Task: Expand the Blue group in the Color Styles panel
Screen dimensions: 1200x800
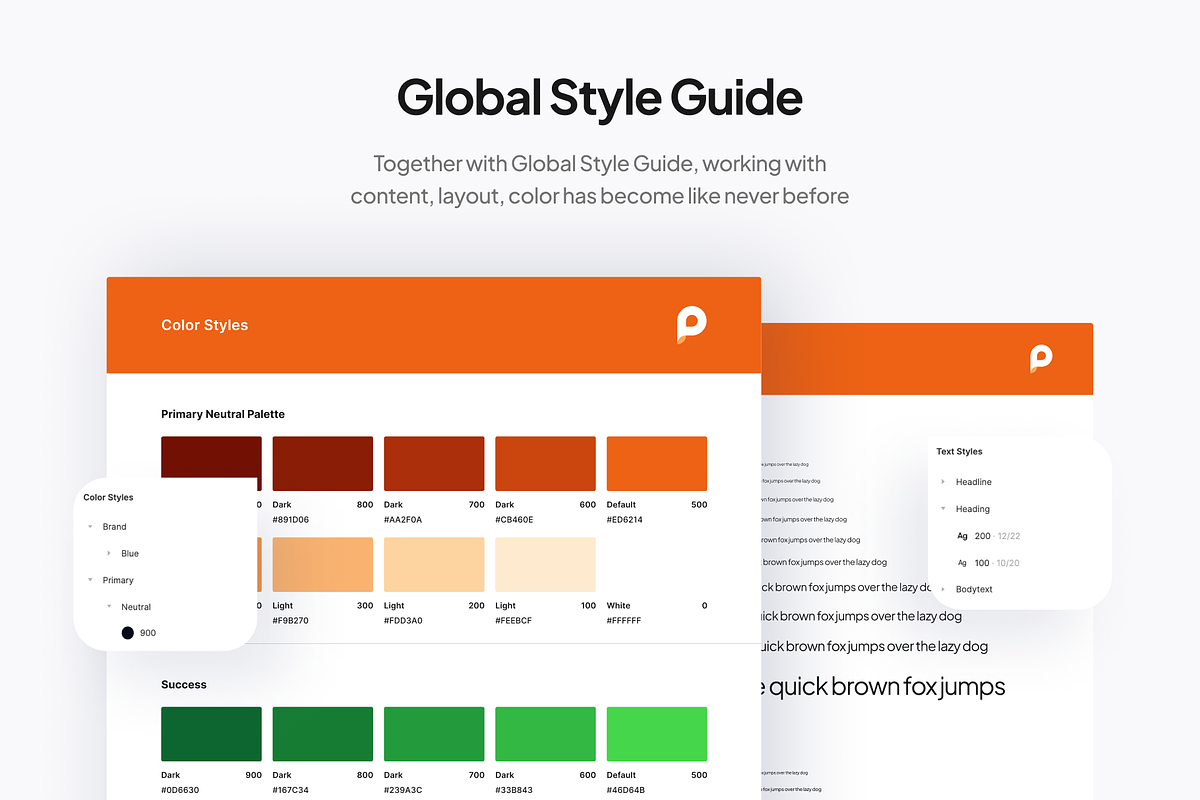Action: [109, 553]
